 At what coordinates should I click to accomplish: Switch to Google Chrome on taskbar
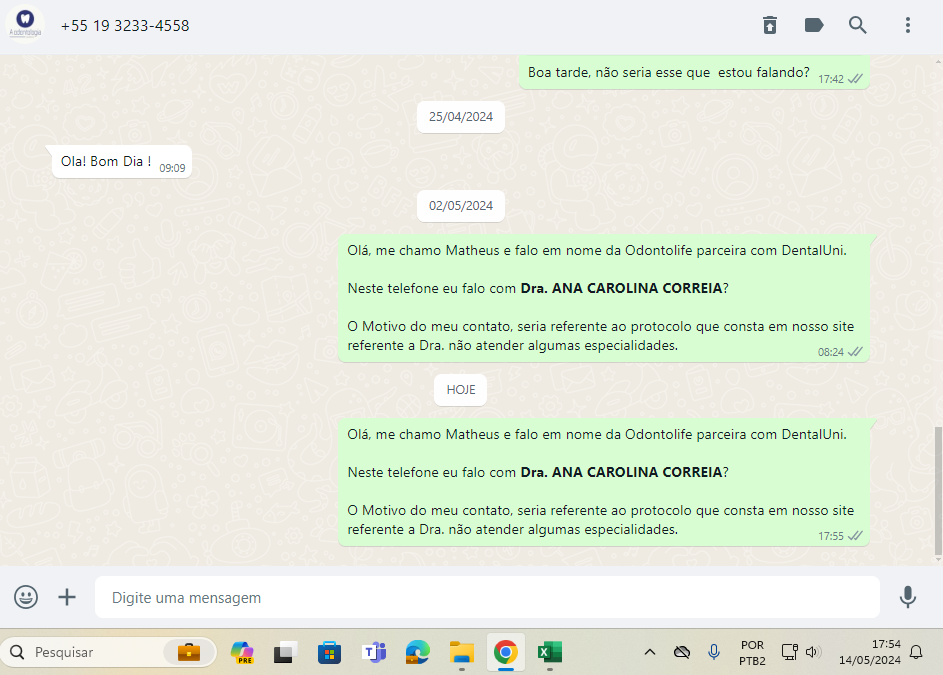pos(506,652)
